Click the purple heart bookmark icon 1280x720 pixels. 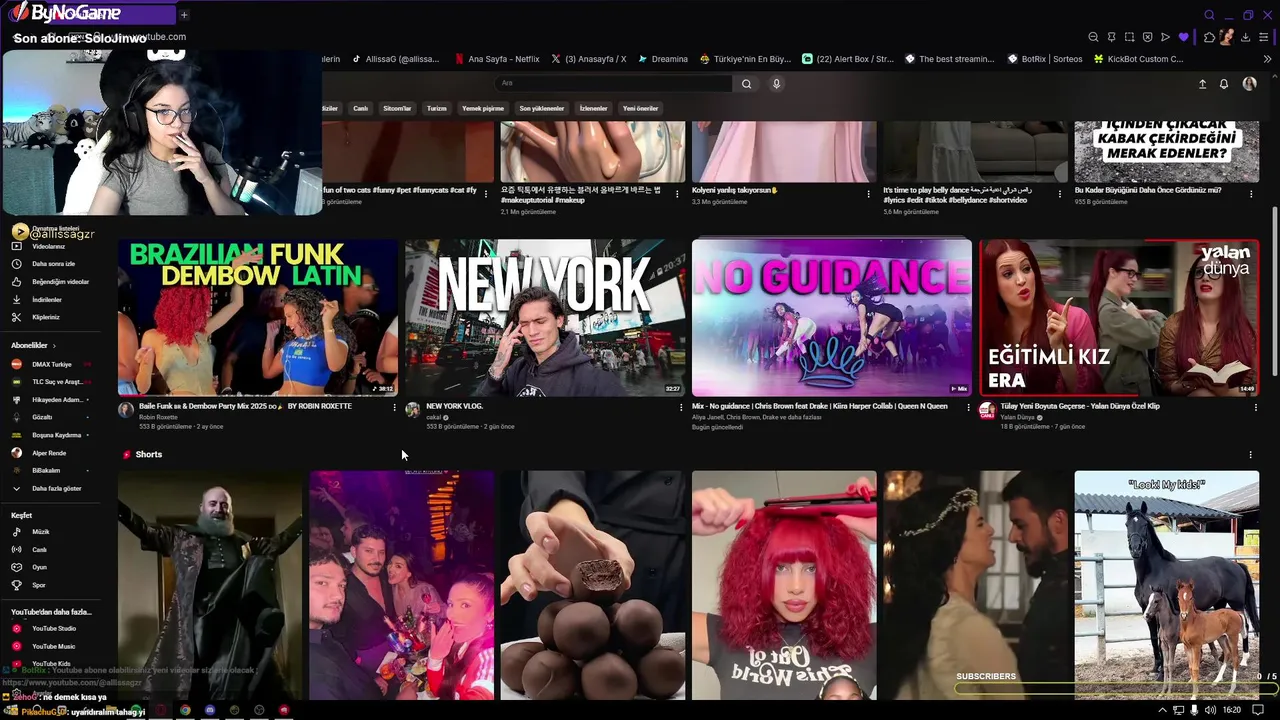[x=1184, y=37]
